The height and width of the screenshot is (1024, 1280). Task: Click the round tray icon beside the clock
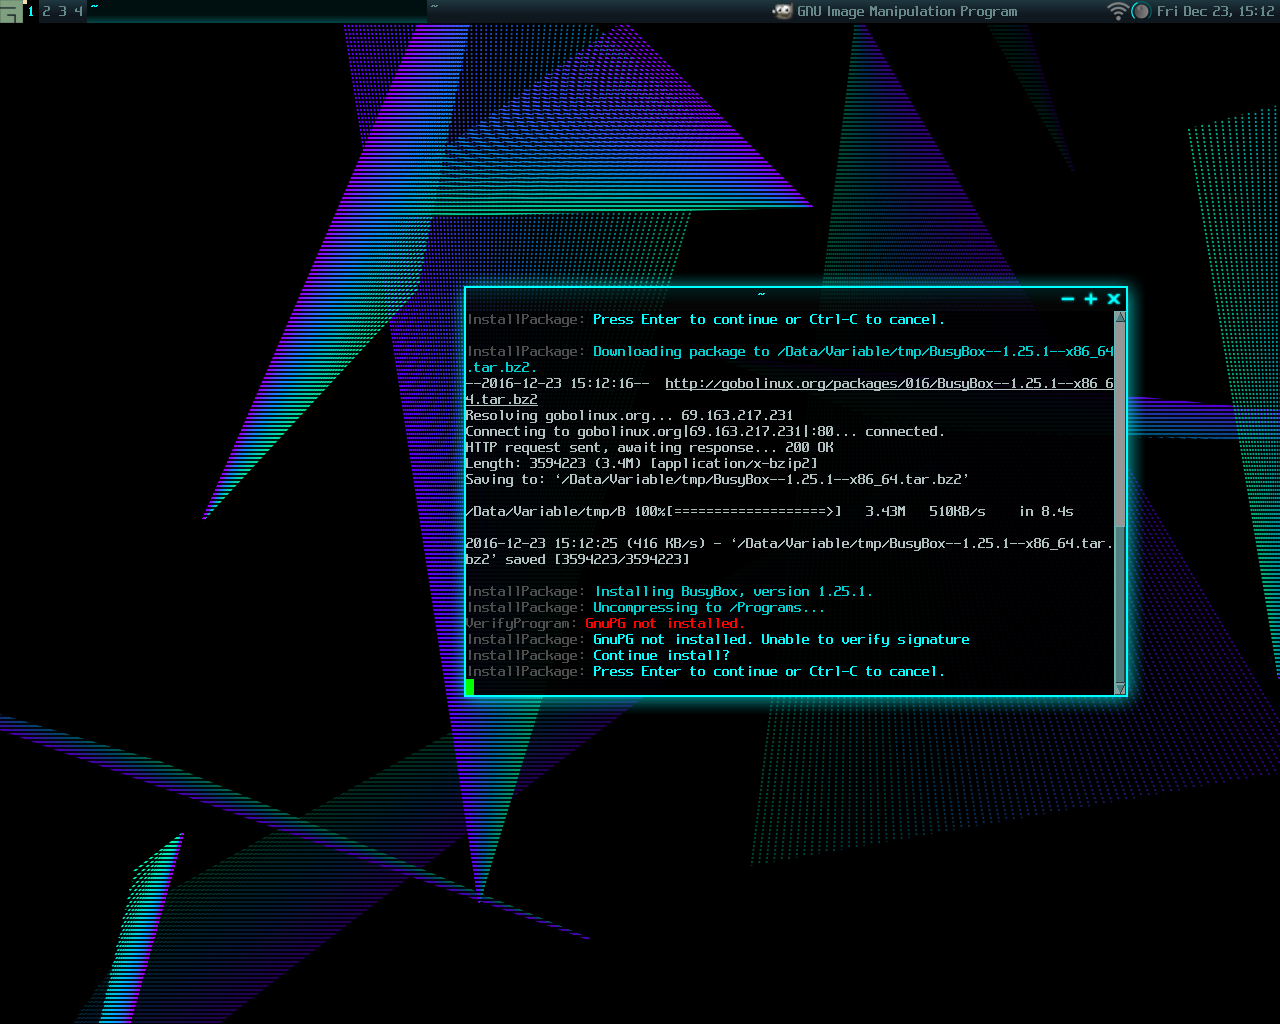[1141, 11]
